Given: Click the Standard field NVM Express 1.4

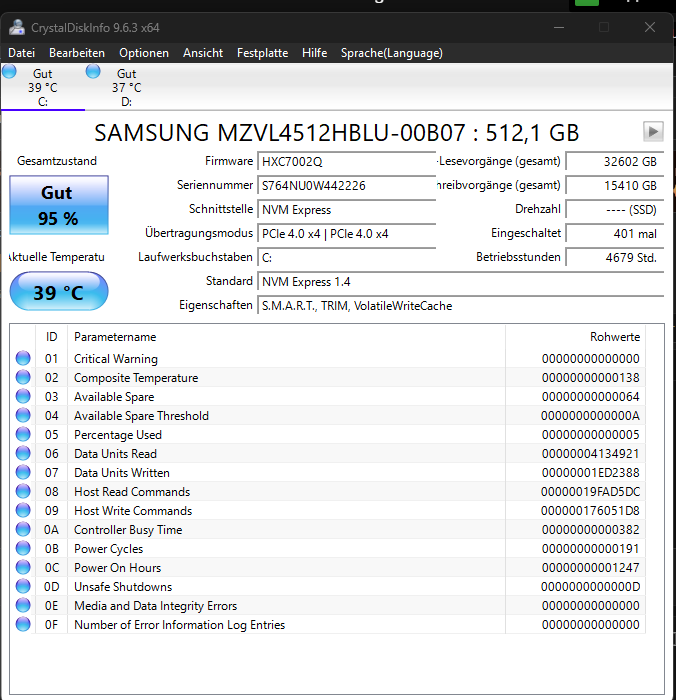Looking at the screenshot, I should (x=460, y=282).
